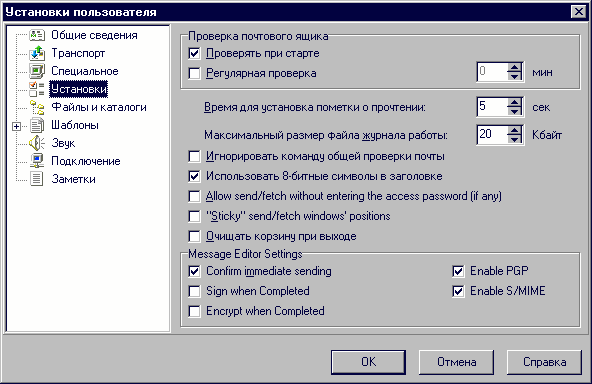This screenshot has width=592, height=384.
Task: Click the Файлы и каталоги folder icon
Action: click(x=37, y=107)
